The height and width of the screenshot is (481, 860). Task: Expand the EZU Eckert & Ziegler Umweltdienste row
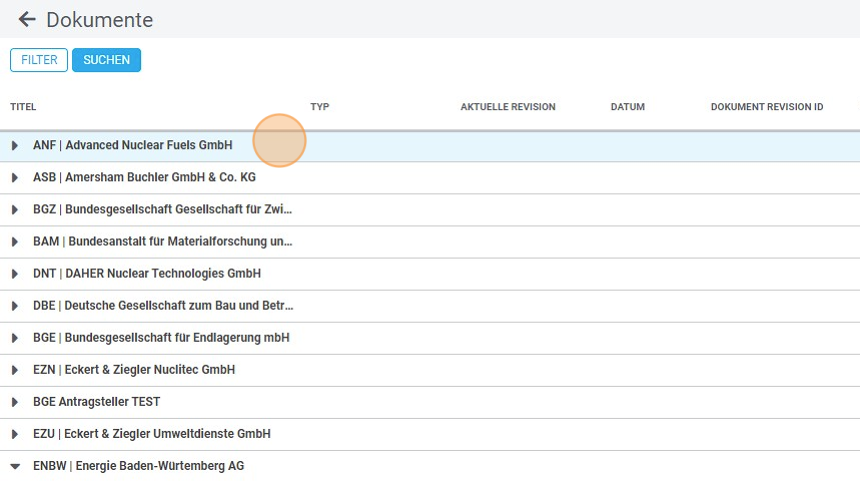coord(15,434)
